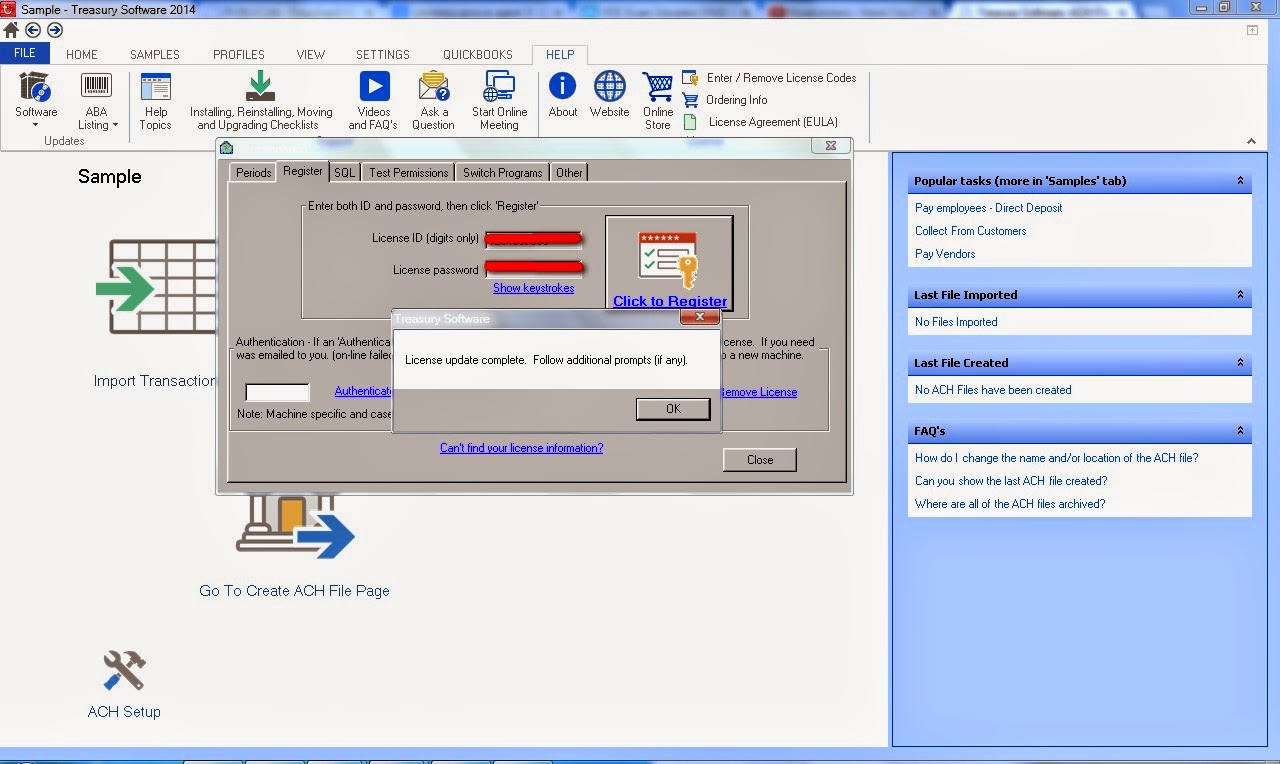Select the HELP ribbon tab
Image resolution: width=1280 pixels, height=764 pixels.
click(560, 55)
